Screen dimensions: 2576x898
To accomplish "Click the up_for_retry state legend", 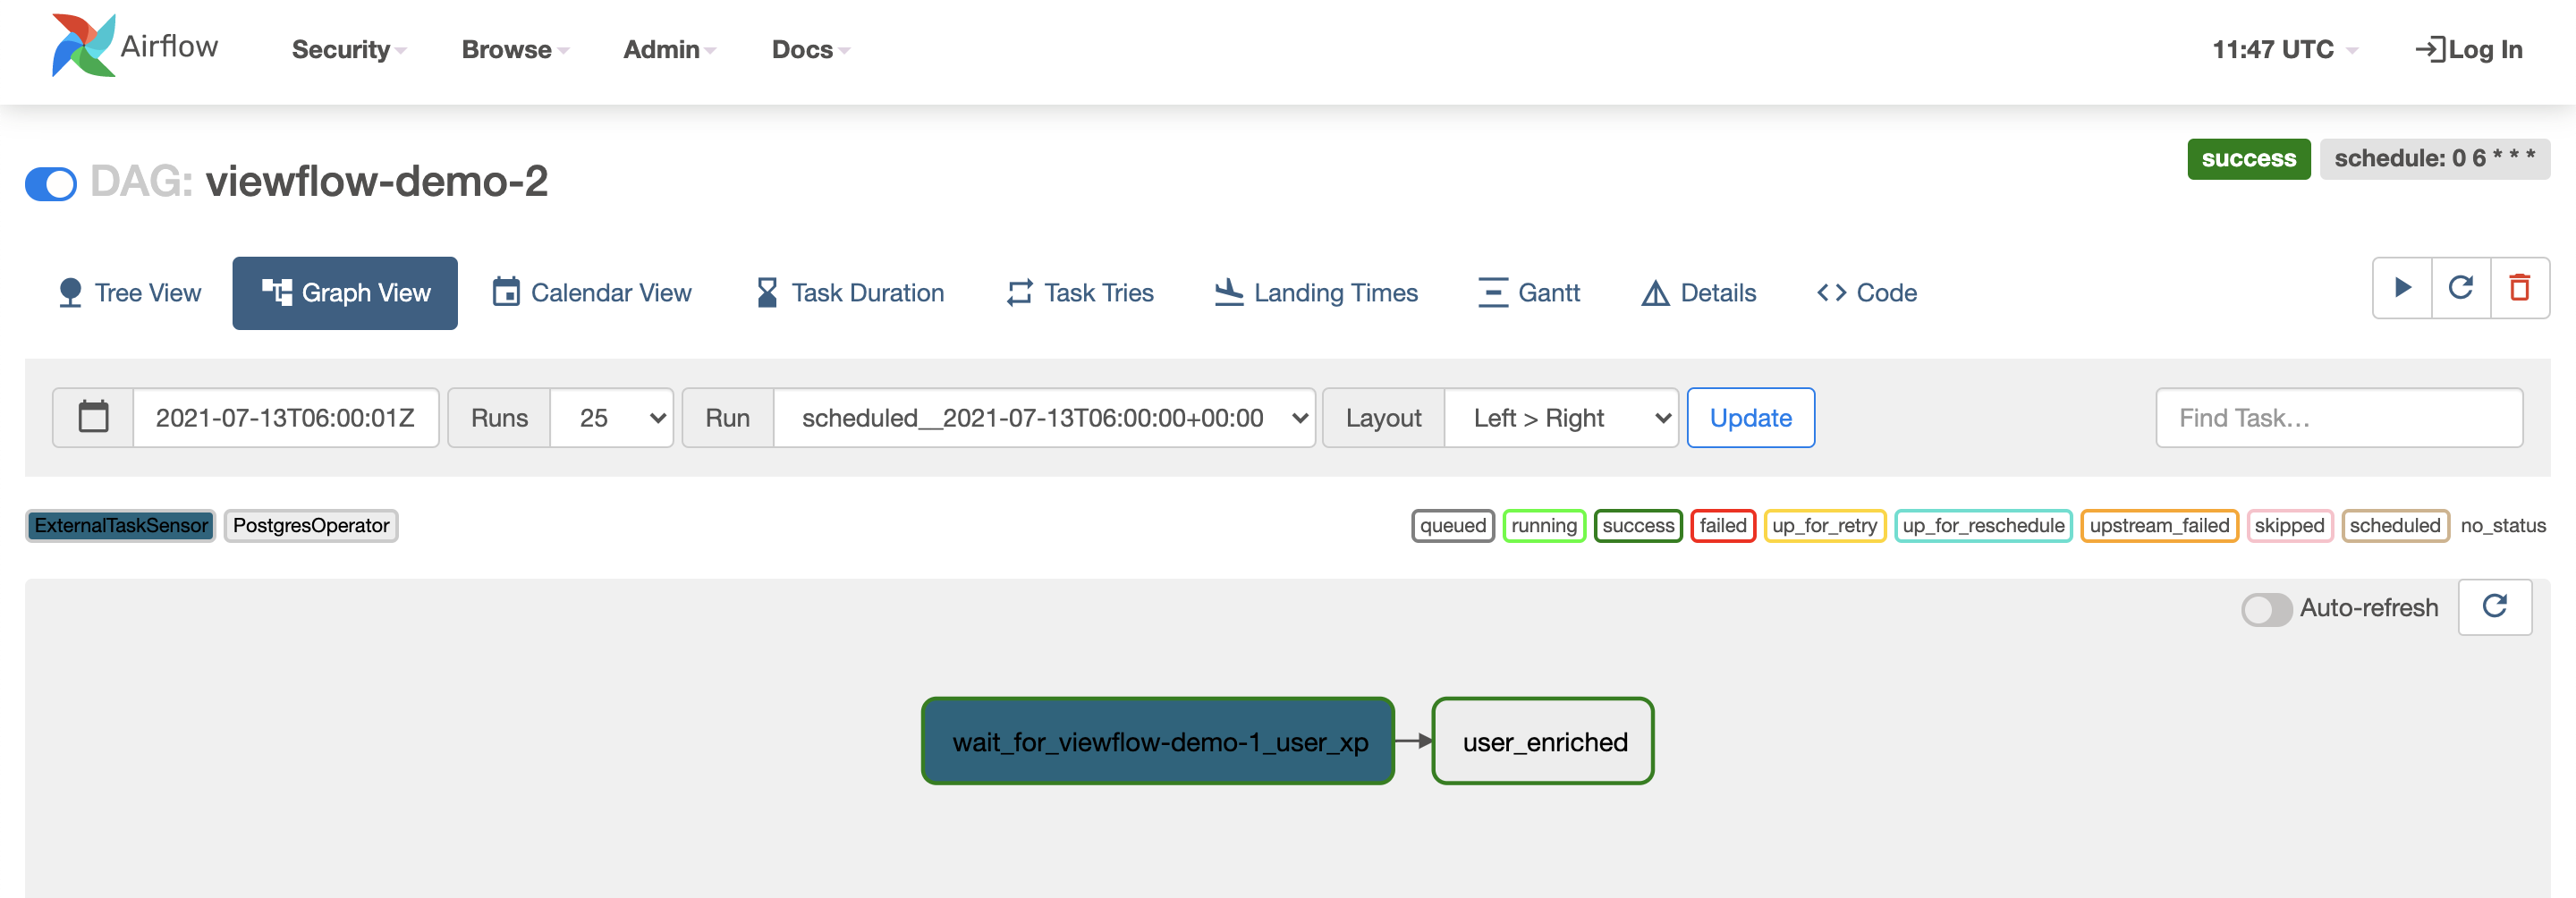I will click(1824, 525).
